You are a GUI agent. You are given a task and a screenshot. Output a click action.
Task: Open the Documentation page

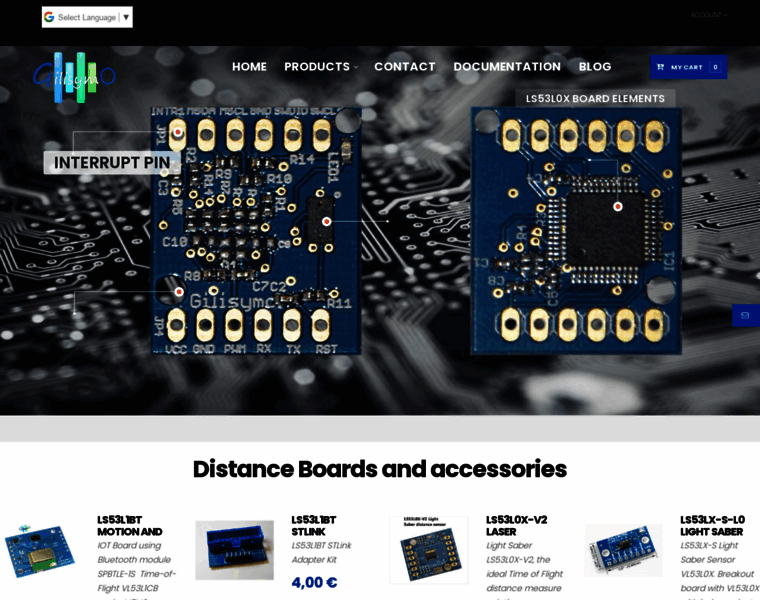pos(507,67)
